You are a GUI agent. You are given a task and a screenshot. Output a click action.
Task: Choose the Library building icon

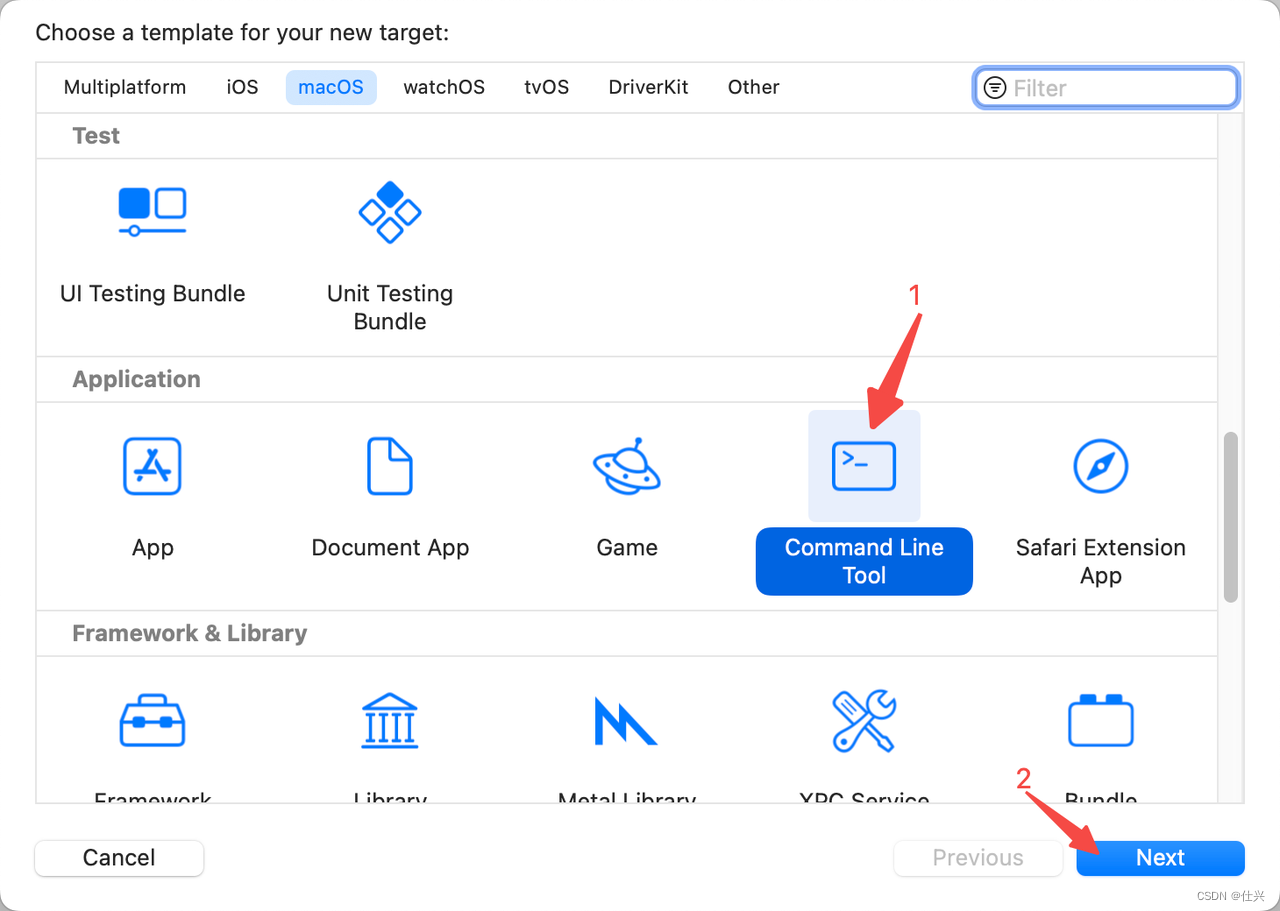click(390, 720)
